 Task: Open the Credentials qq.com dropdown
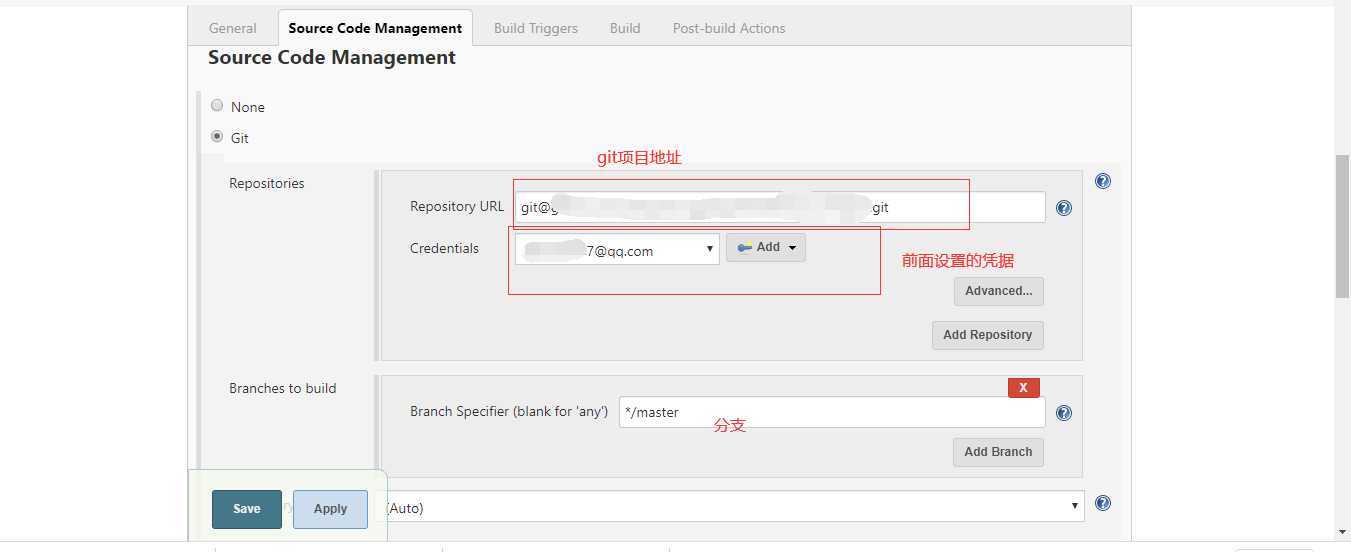617,249
